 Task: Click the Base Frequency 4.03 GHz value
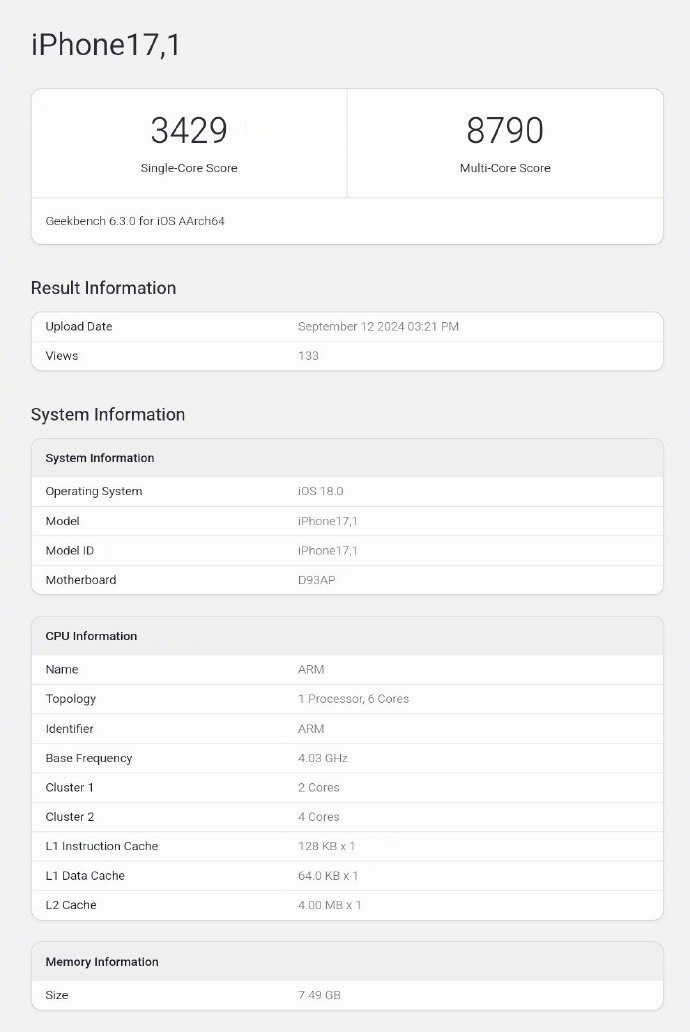(322, 758)
